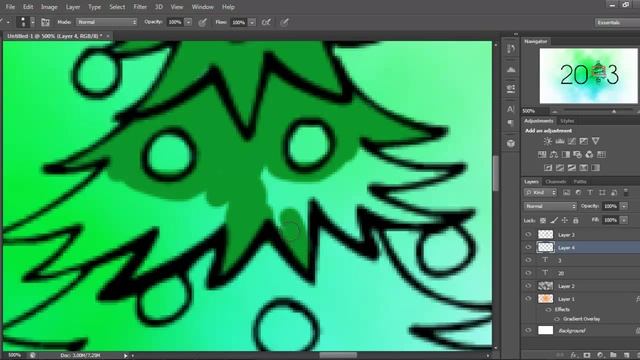Hide the '20' text layer eye
Viewport: 640px width, 360px height.
(x=529, y=273)
